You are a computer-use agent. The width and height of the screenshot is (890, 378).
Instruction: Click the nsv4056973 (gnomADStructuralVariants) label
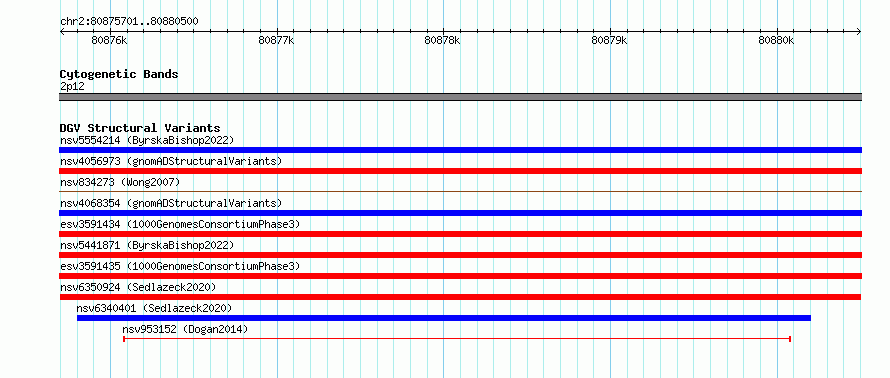[171, 161]
